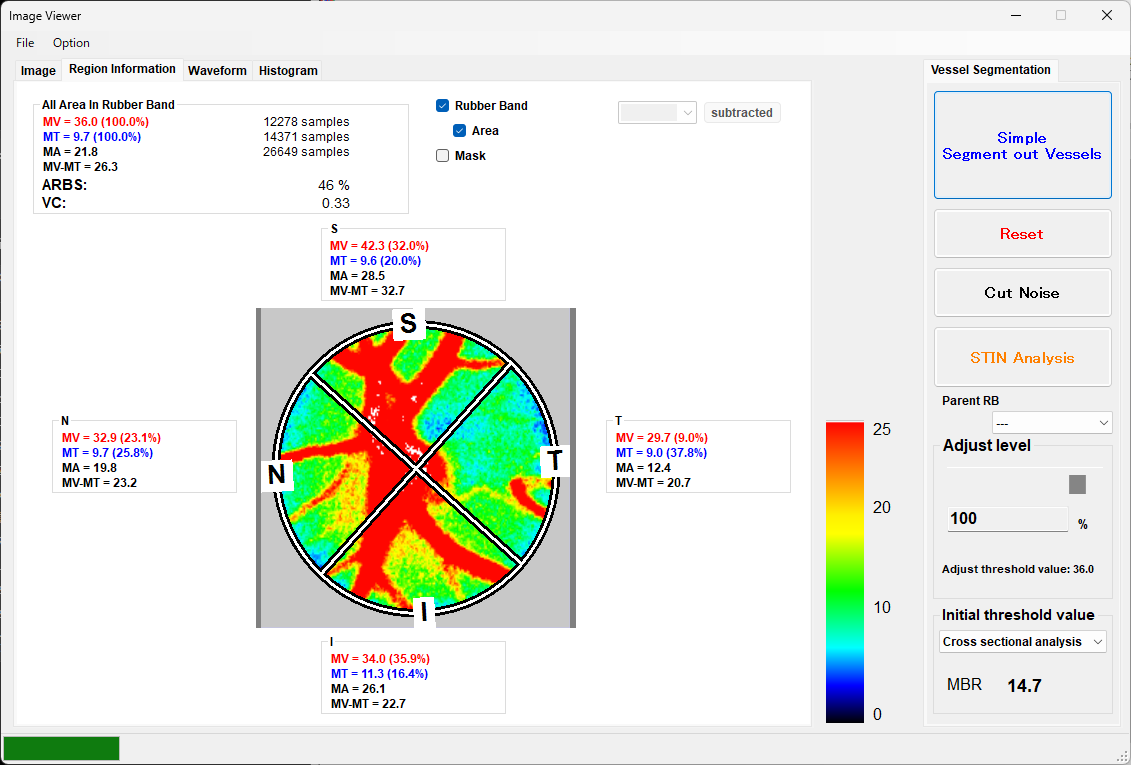Click the color scale legend bar
1131x765 pixels.
click(845, 571)
